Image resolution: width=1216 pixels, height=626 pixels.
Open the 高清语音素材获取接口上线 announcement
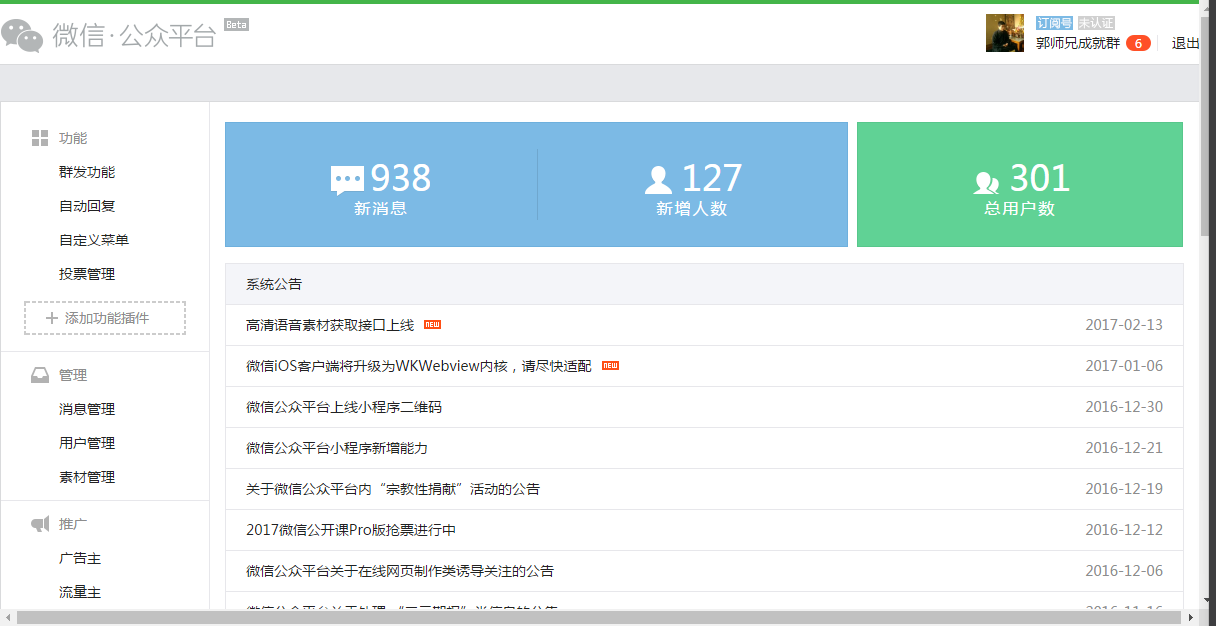(x=330, y=325)
